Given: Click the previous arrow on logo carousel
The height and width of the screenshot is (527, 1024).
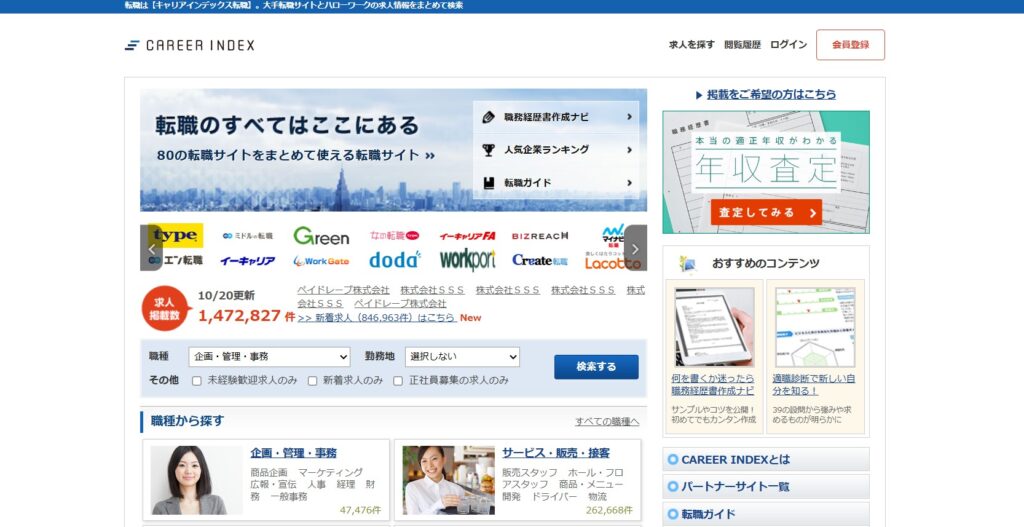Looking at the screenshot, I should point(152,248).
